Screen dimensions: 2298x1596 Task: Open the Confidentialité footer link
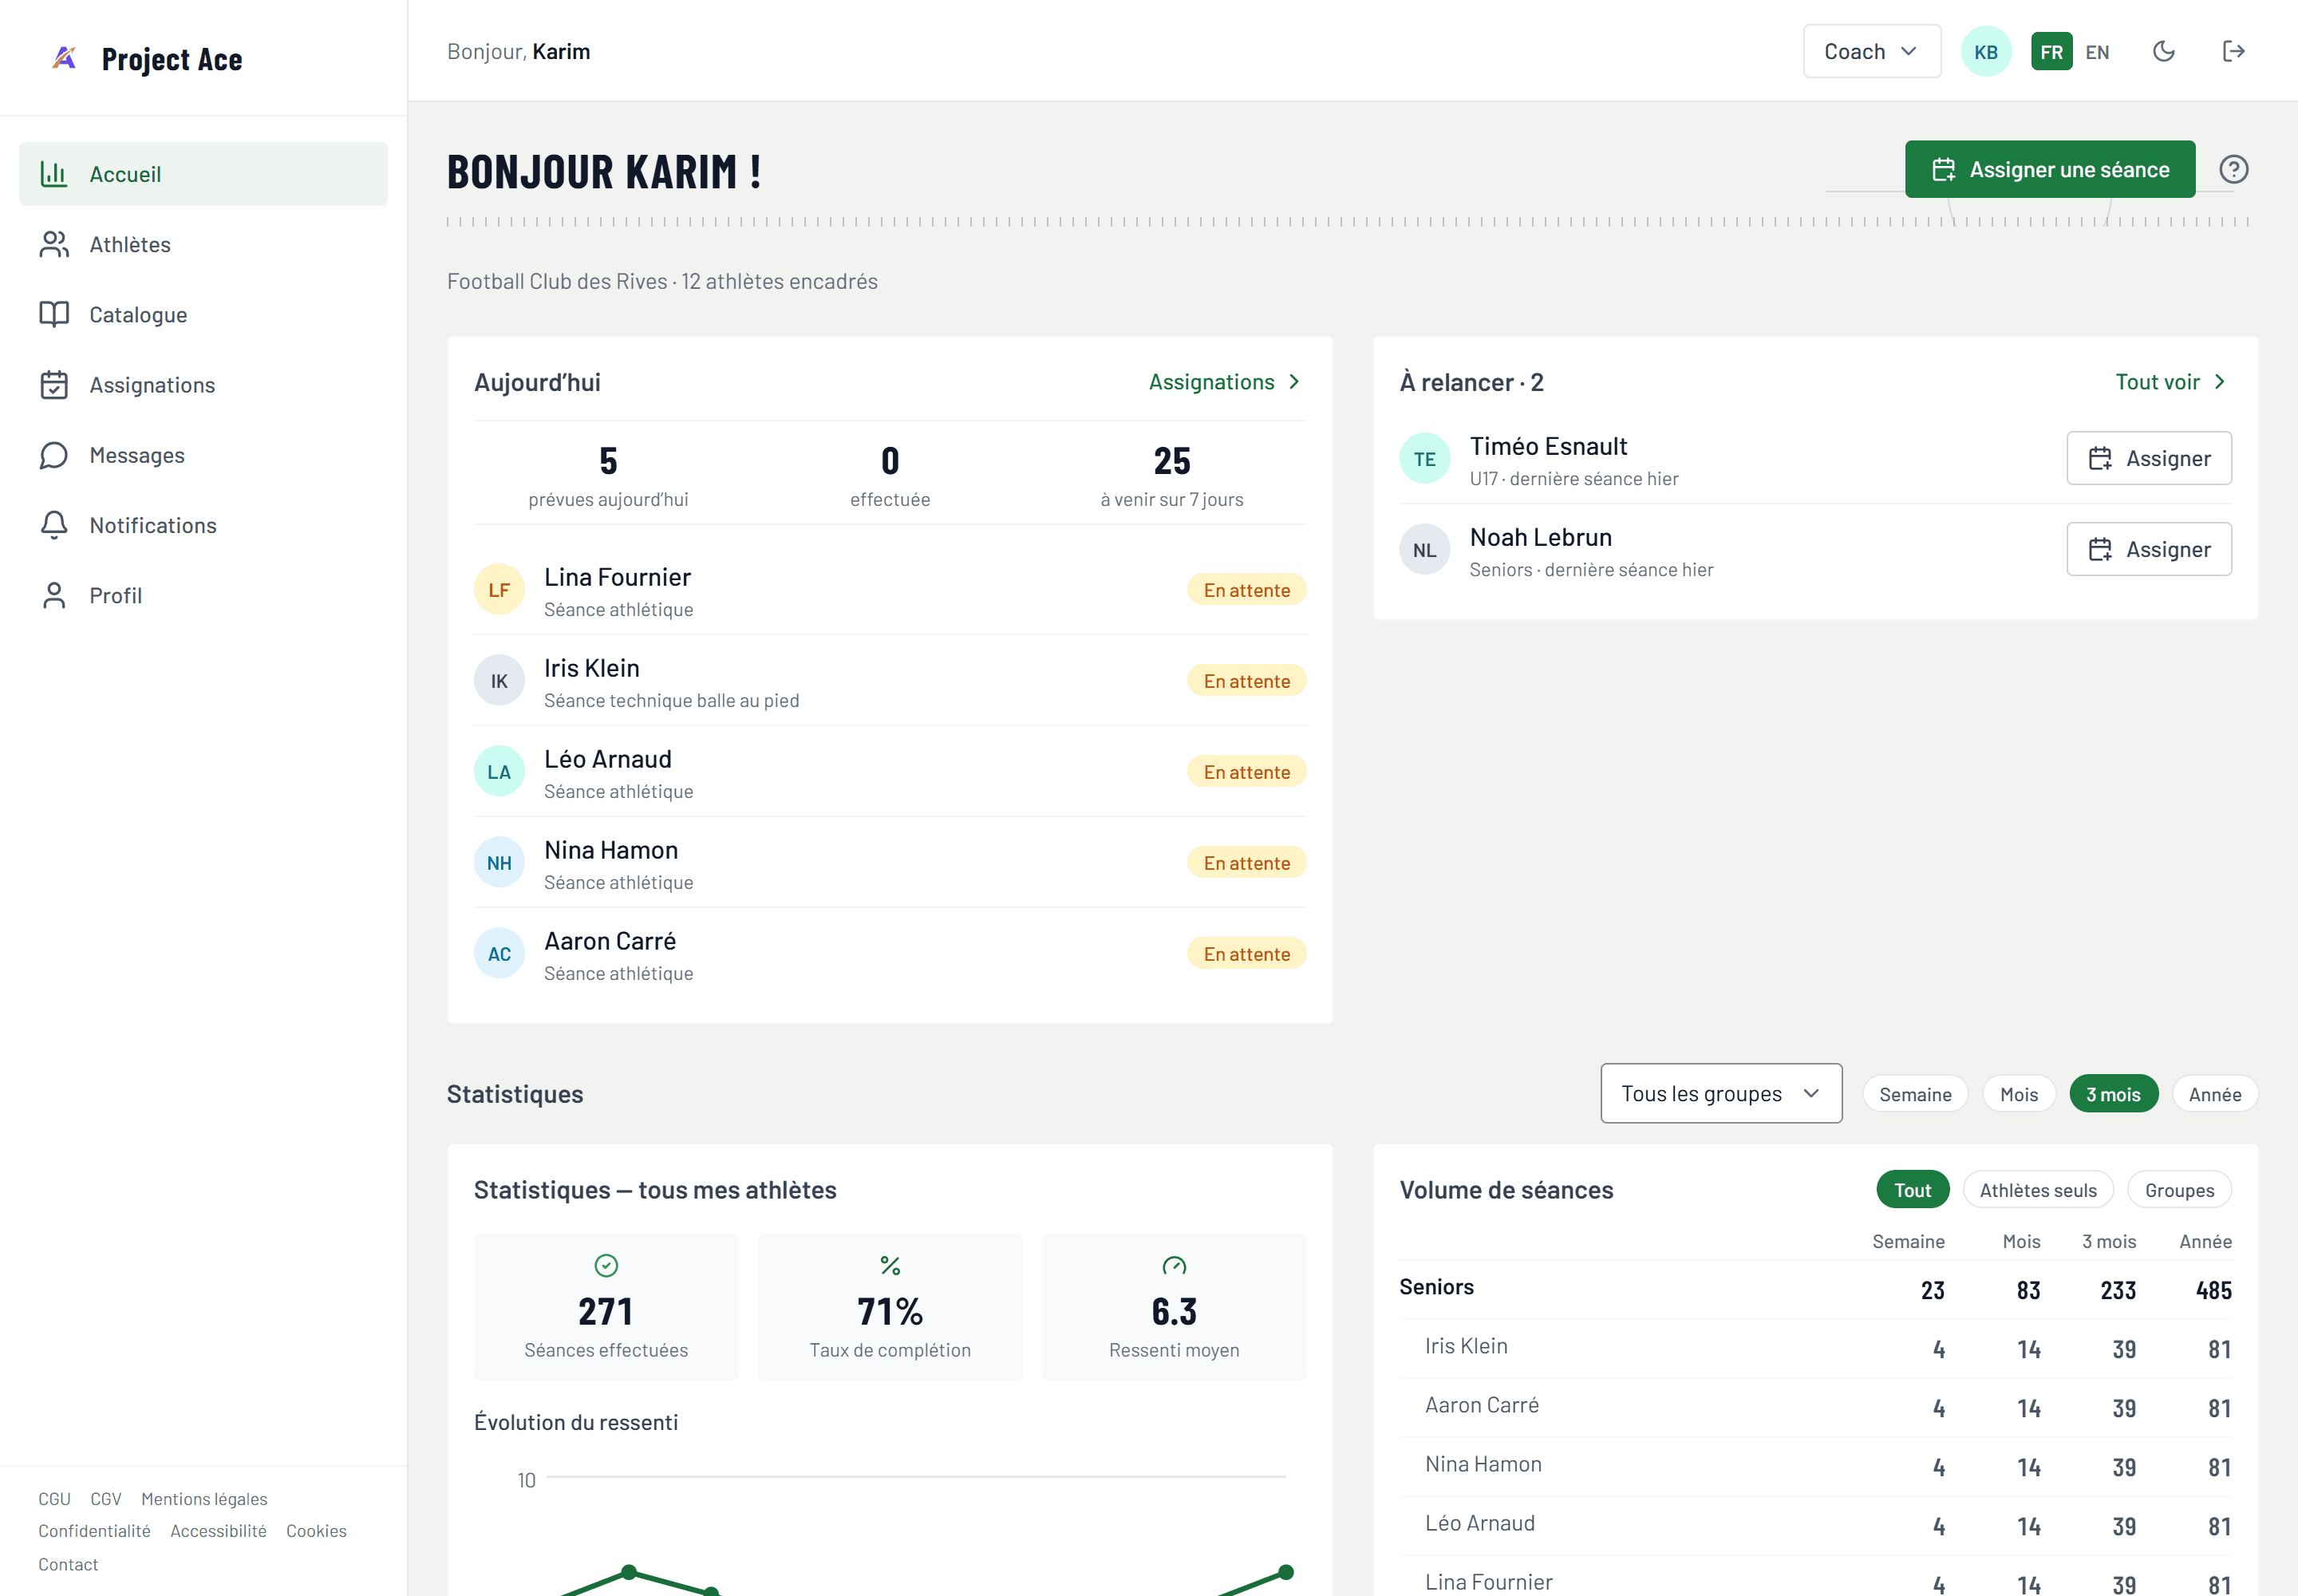point(94,1531)
